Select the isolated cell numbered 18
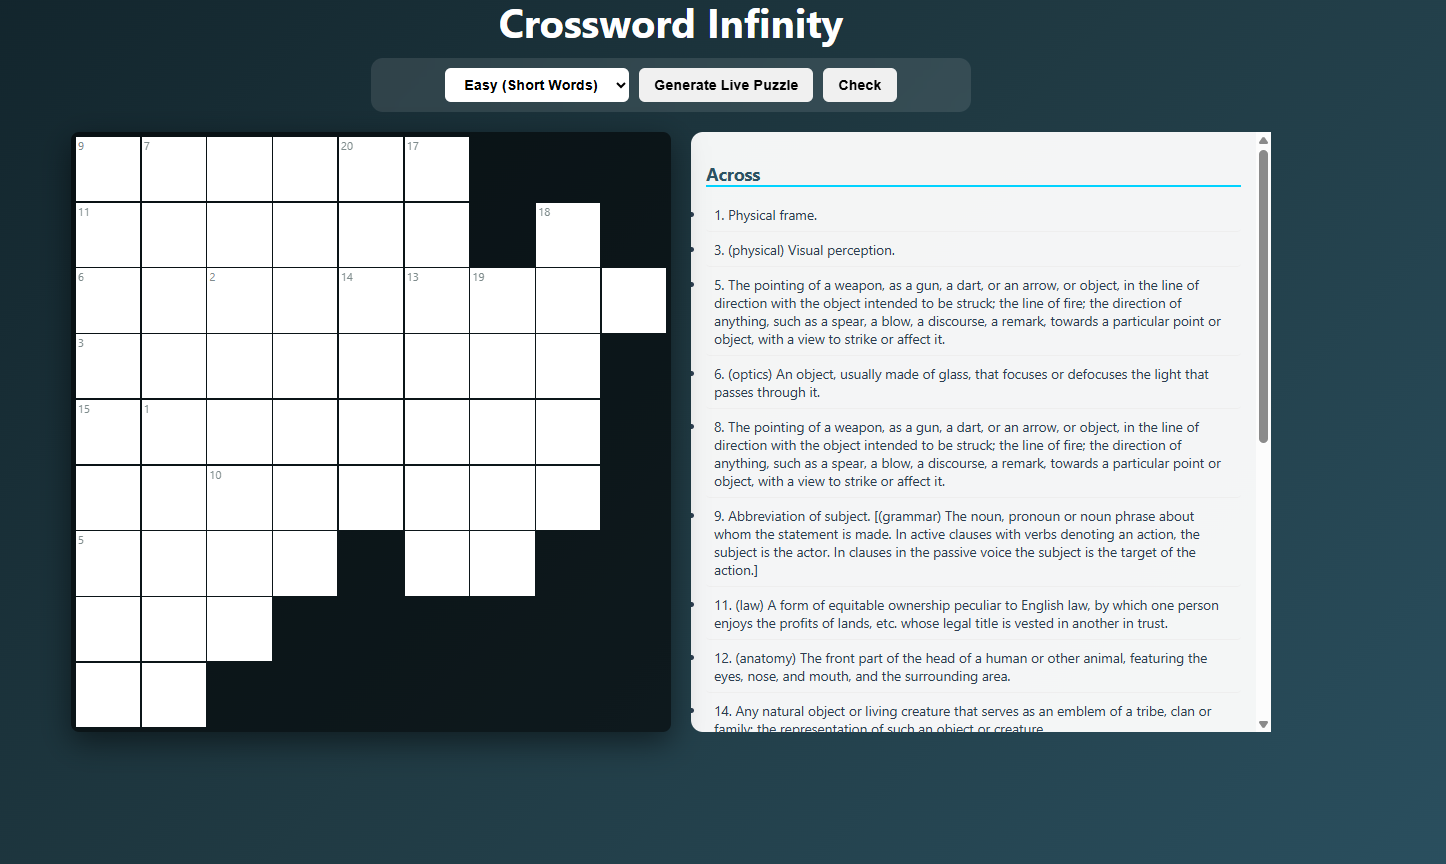This screenshot has height=864, width=1446. [x=568, y=235]
